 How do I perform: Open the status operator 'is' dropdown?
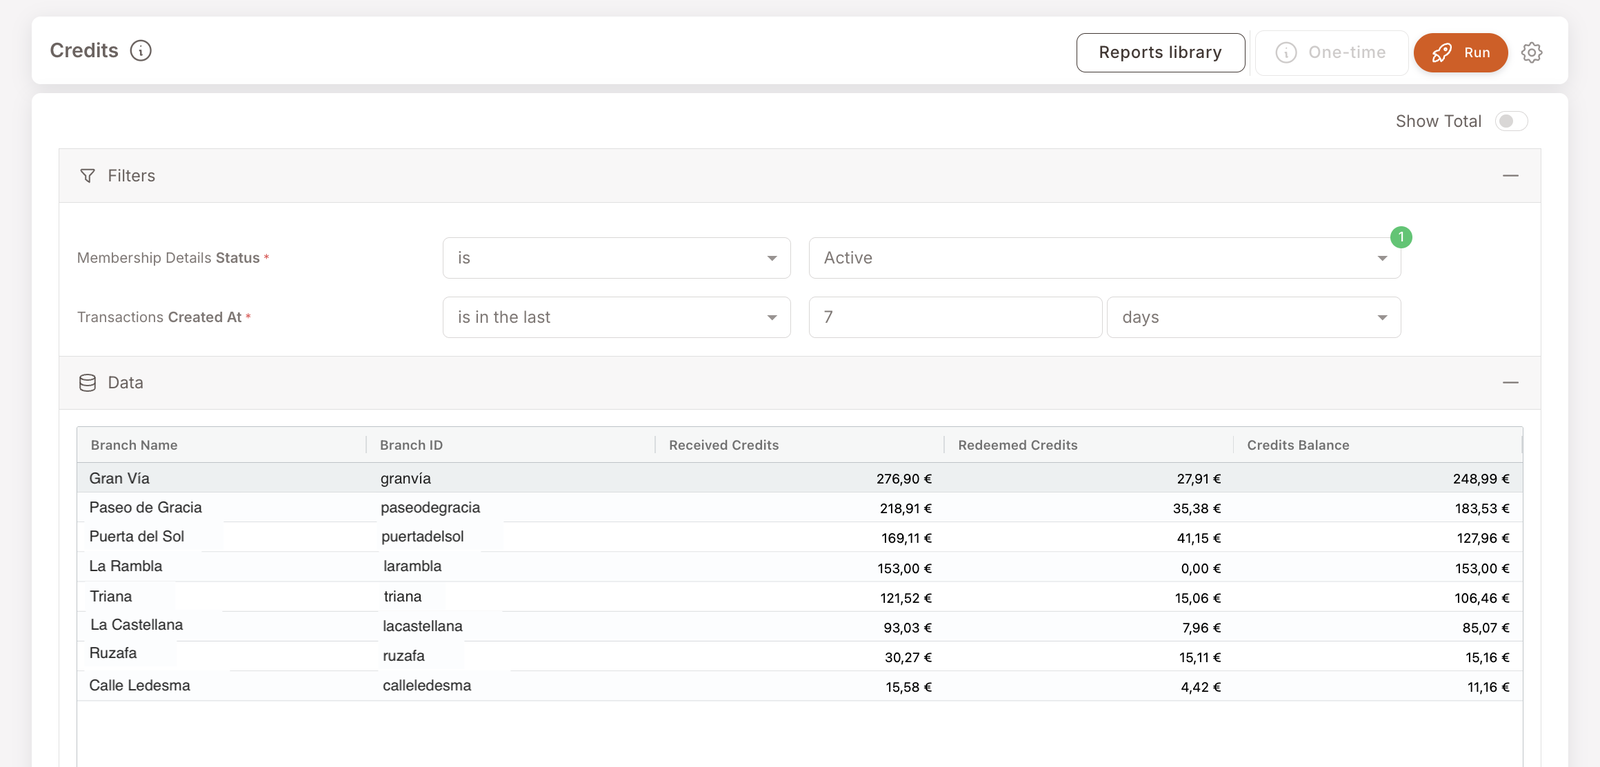coord(617,258)
